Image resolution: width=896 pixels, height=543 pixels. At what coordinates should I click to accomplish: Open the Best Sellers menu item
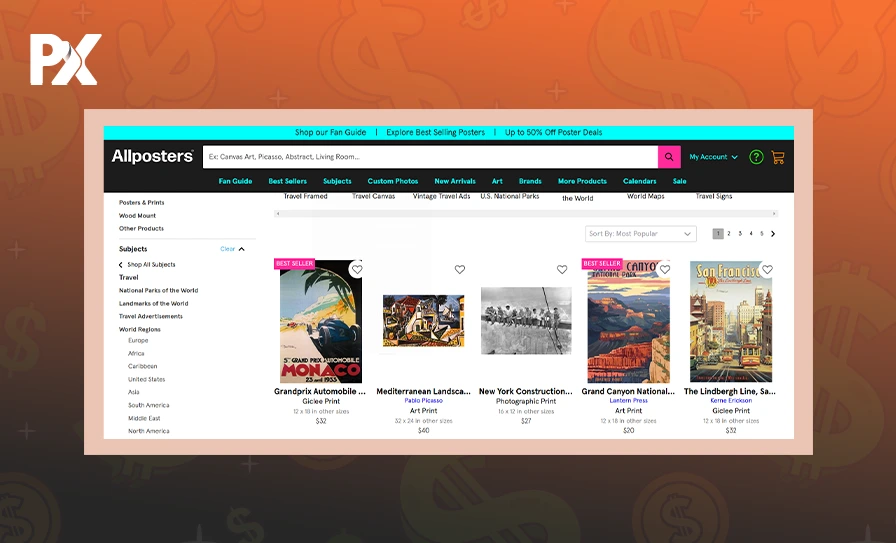coord(288,181)
